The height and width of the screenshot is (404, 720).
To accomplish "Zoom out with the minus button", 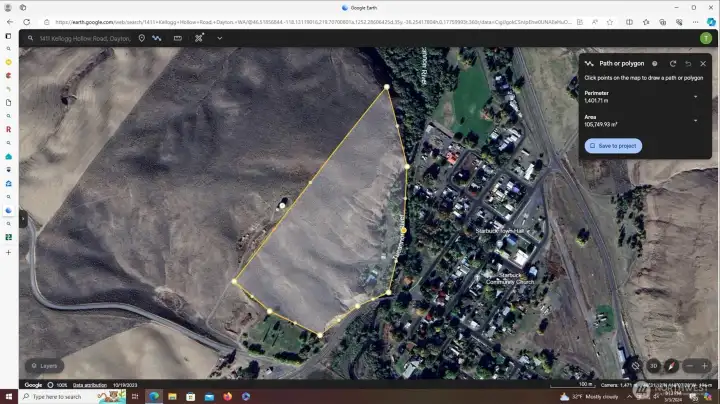I will pyautogui.click(x=690, y=366).
